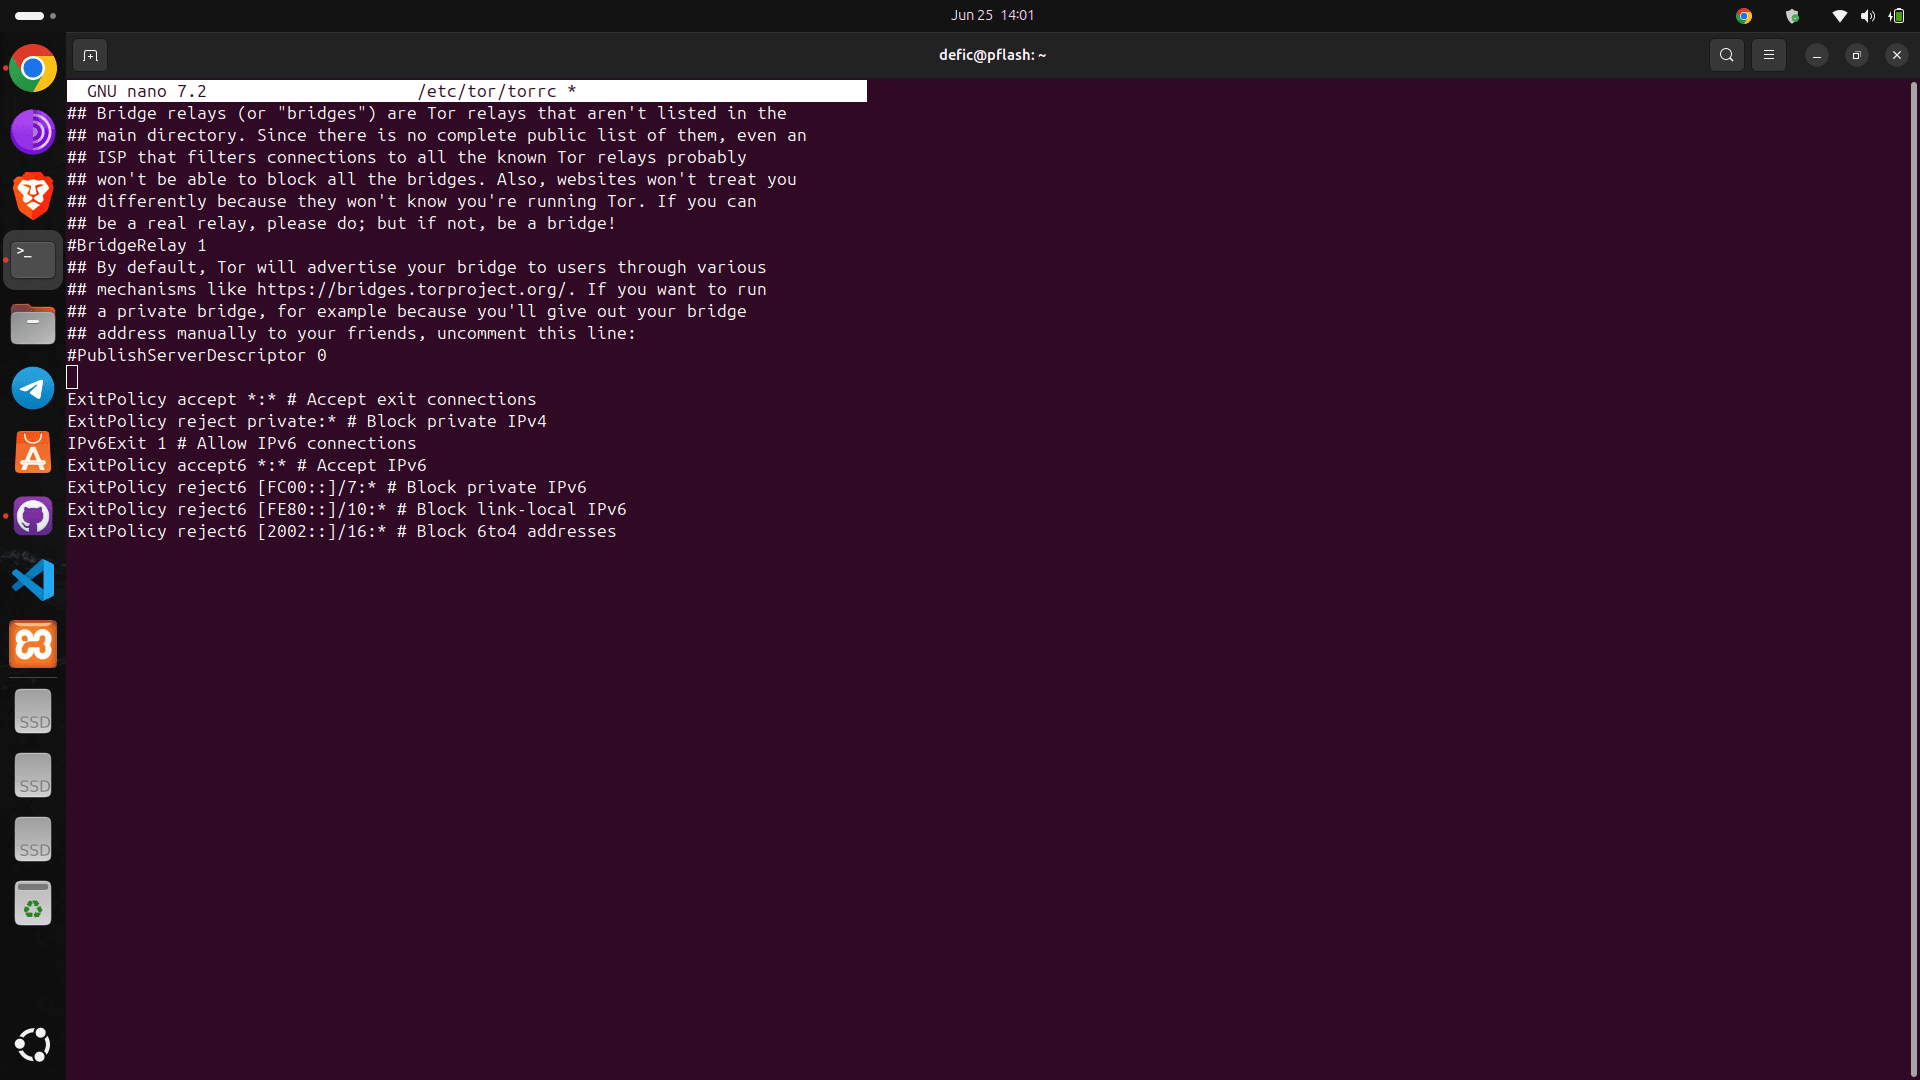Open the terminal hamburger menu
This screenshot has height=1080, width=1920.
(x=1769, y=55)
